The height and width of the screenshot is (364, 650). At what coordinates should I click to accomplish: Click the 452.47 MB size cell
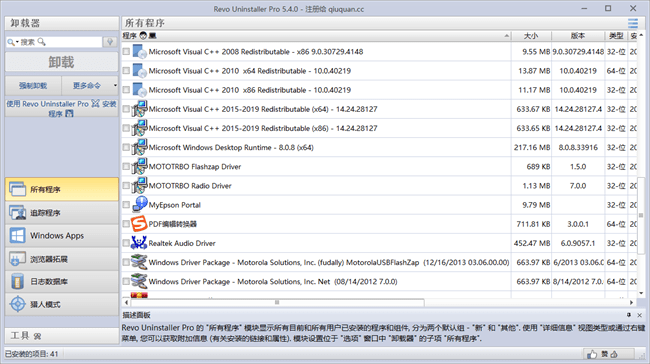[532, 243]
